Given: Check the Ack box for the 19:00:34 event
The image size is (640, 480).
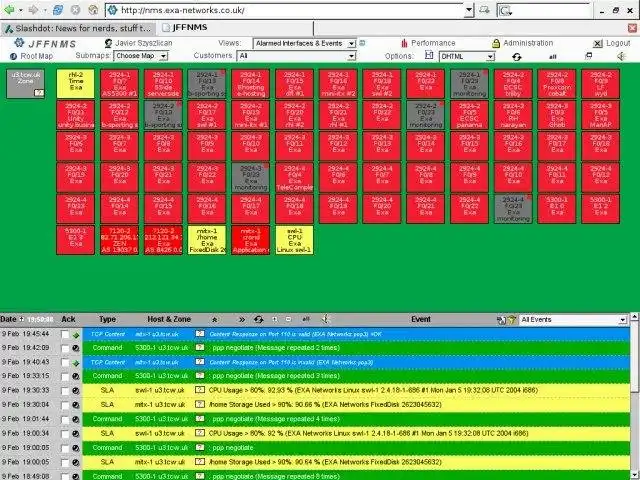Looking at the screenshot, I should coord(65,433).
